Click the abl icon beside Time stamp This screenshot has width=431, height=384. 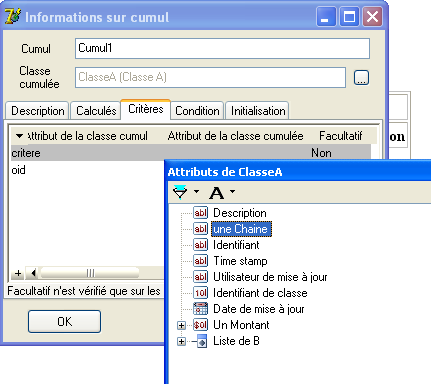[201, 261]
